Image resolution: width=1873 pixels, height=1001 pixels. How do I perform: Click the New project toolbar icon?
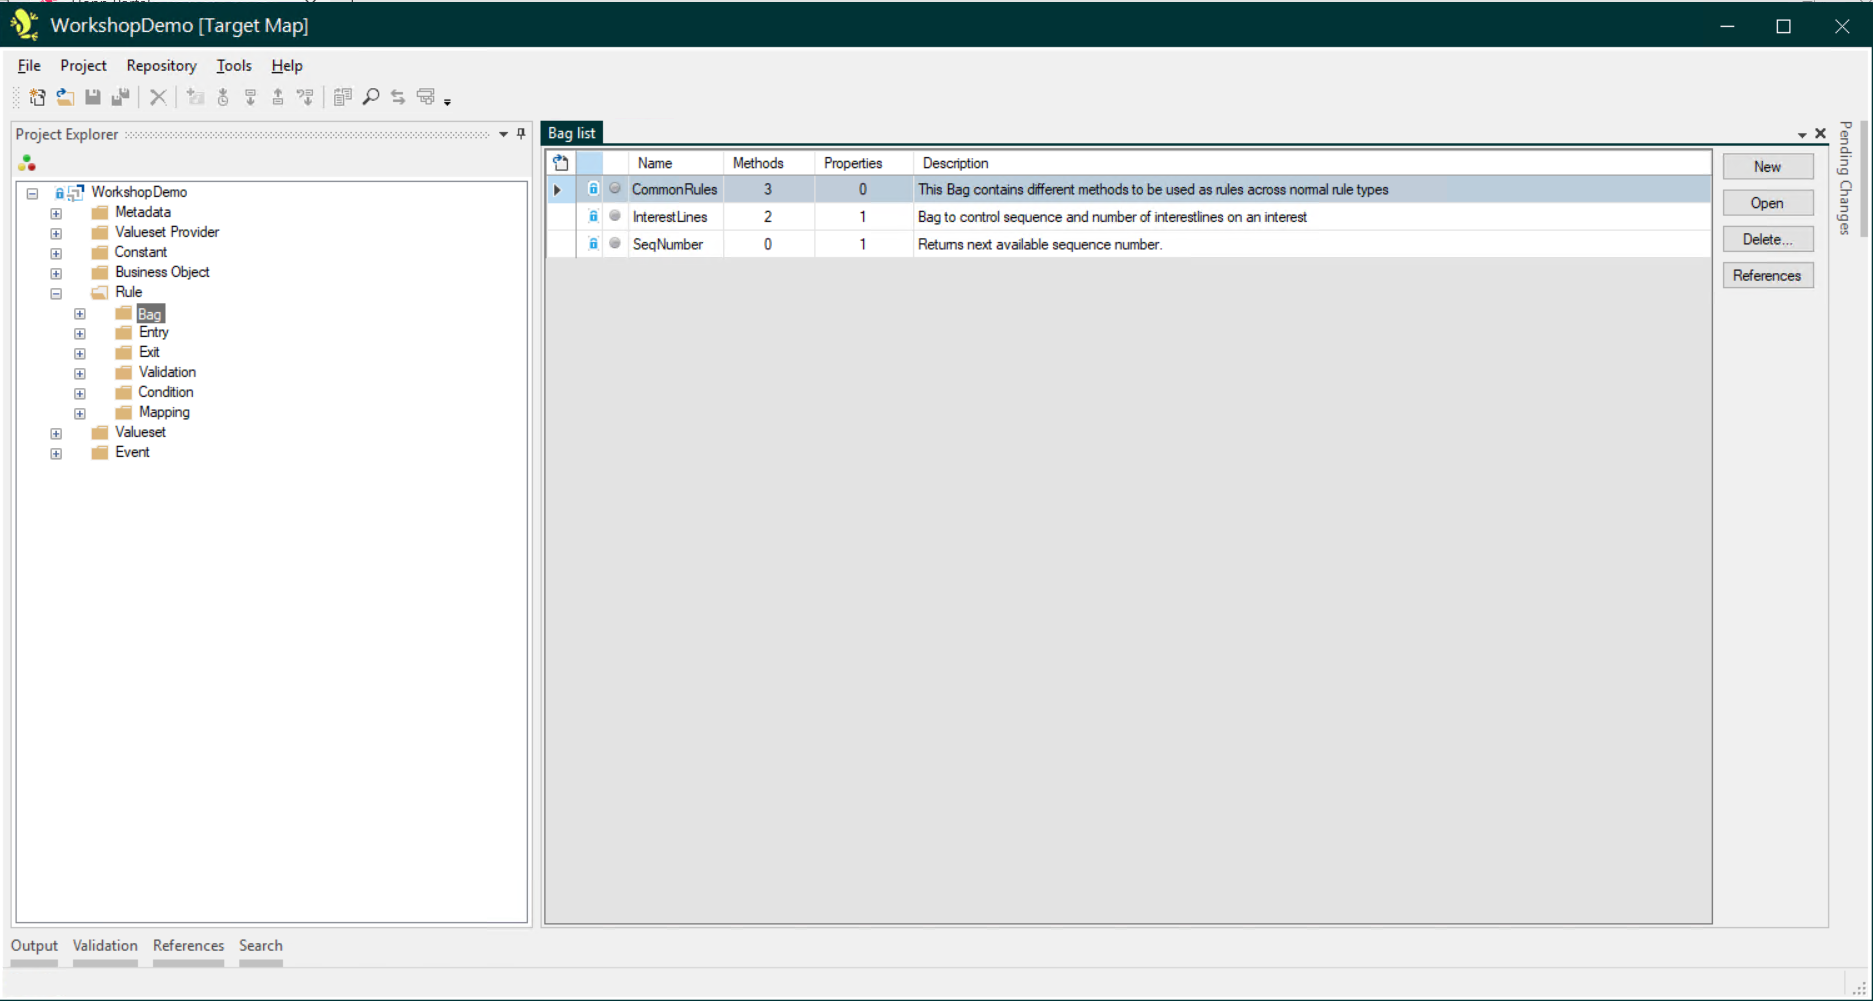pos(37,97)
